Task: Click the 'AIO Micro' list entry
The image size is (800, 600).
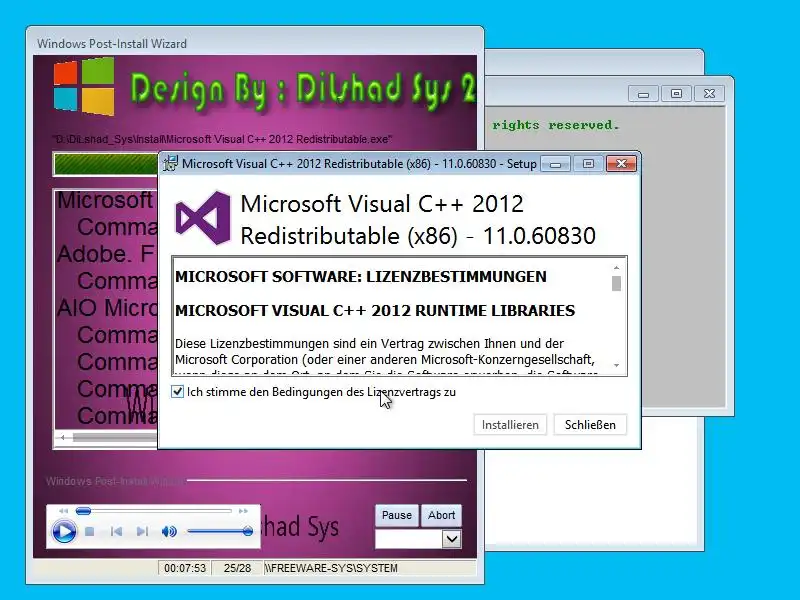Action: tap(107, 308)
